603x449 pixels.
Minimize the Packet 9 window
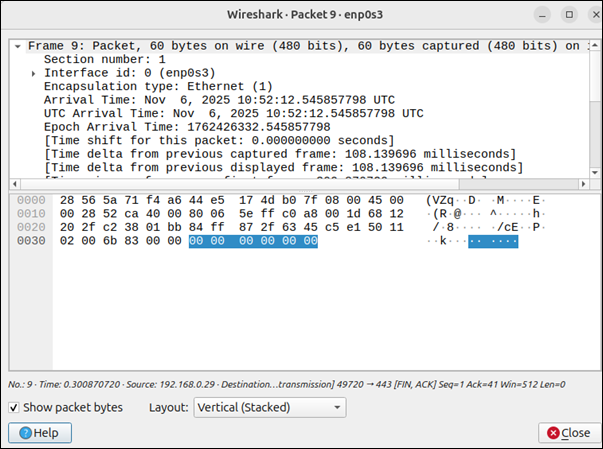542,15
